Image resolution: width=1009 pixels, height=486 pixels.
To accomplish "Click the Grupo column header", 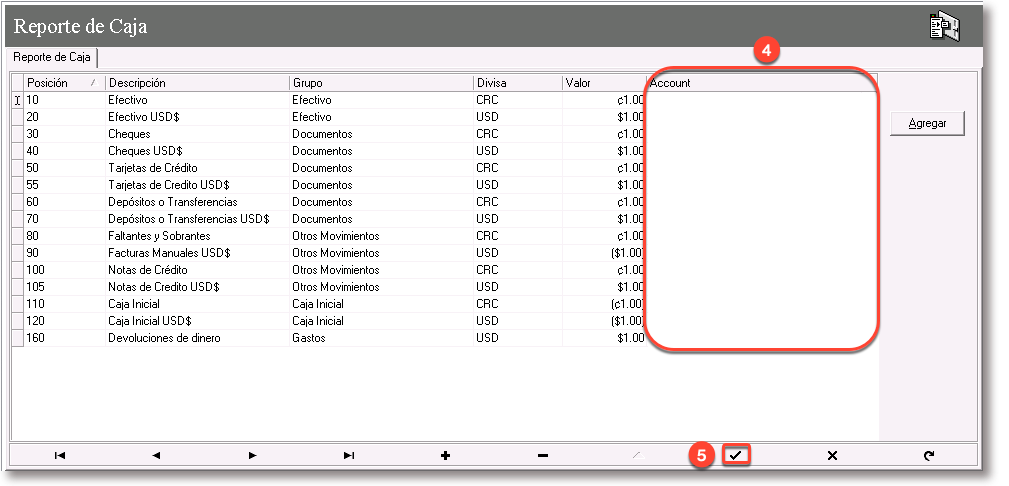I will [381, 83].
